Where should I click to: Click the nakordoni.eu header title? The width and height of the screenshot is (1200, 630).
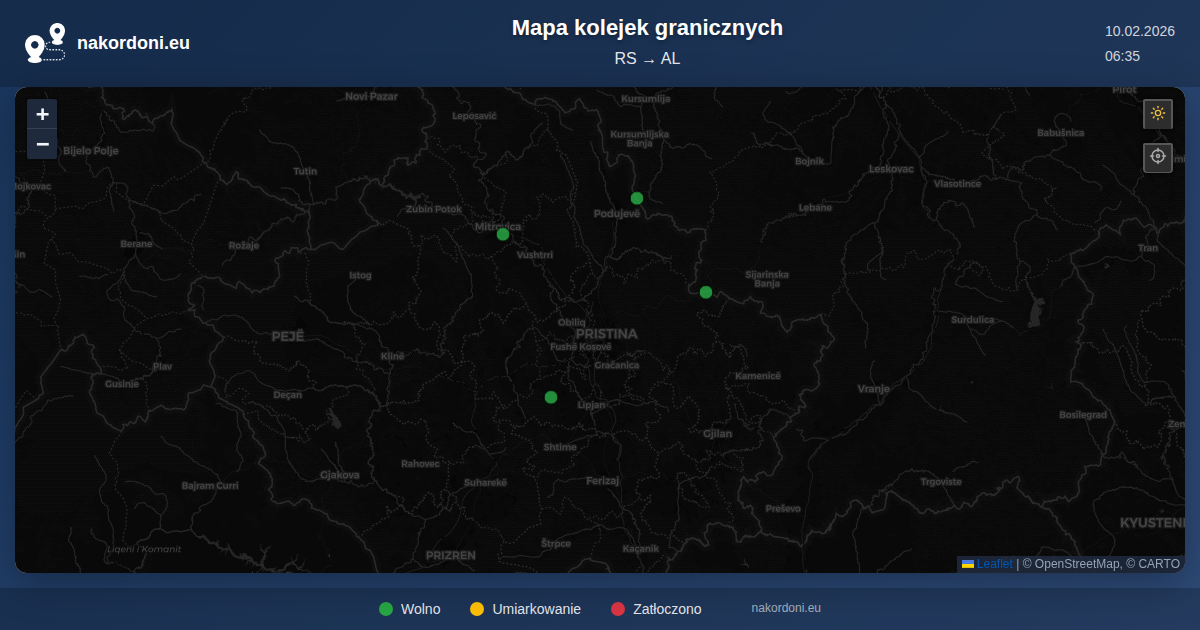pyautogui.click(x=133, y=43)
